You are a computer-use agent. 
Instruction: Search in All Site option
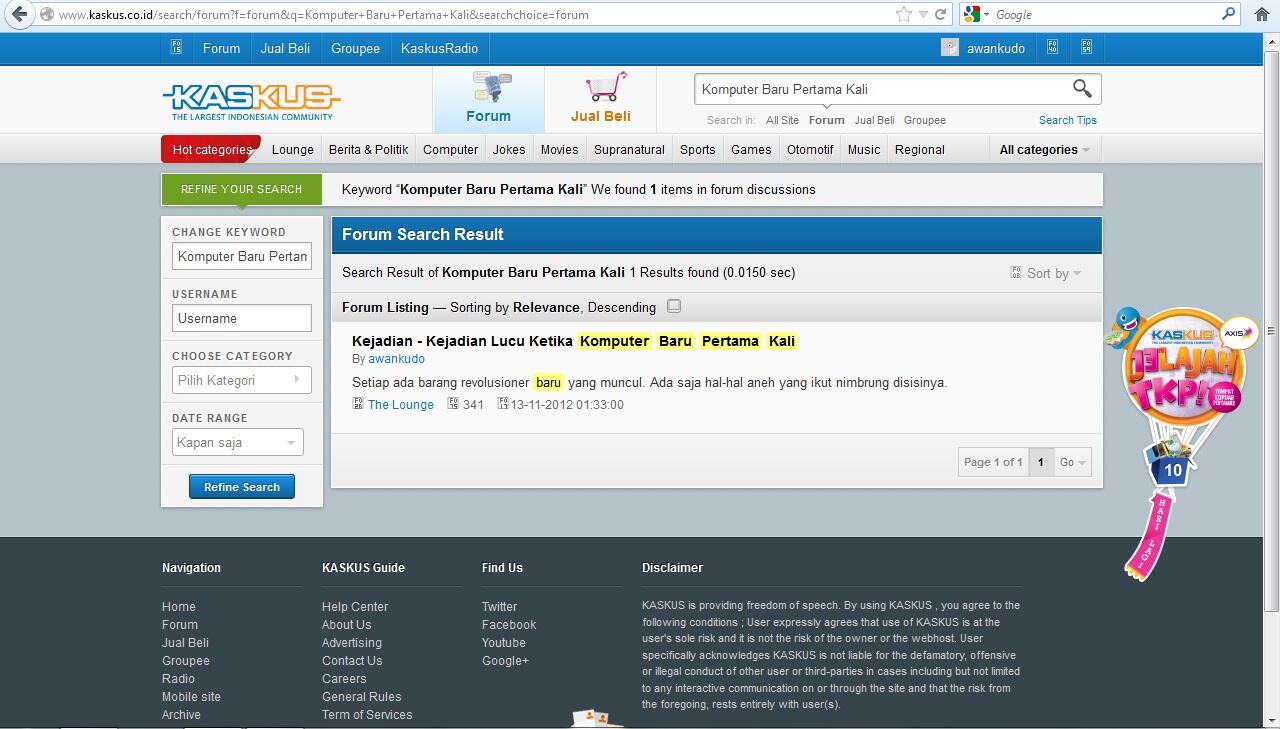pyautogui.click(x=782, y=120)
